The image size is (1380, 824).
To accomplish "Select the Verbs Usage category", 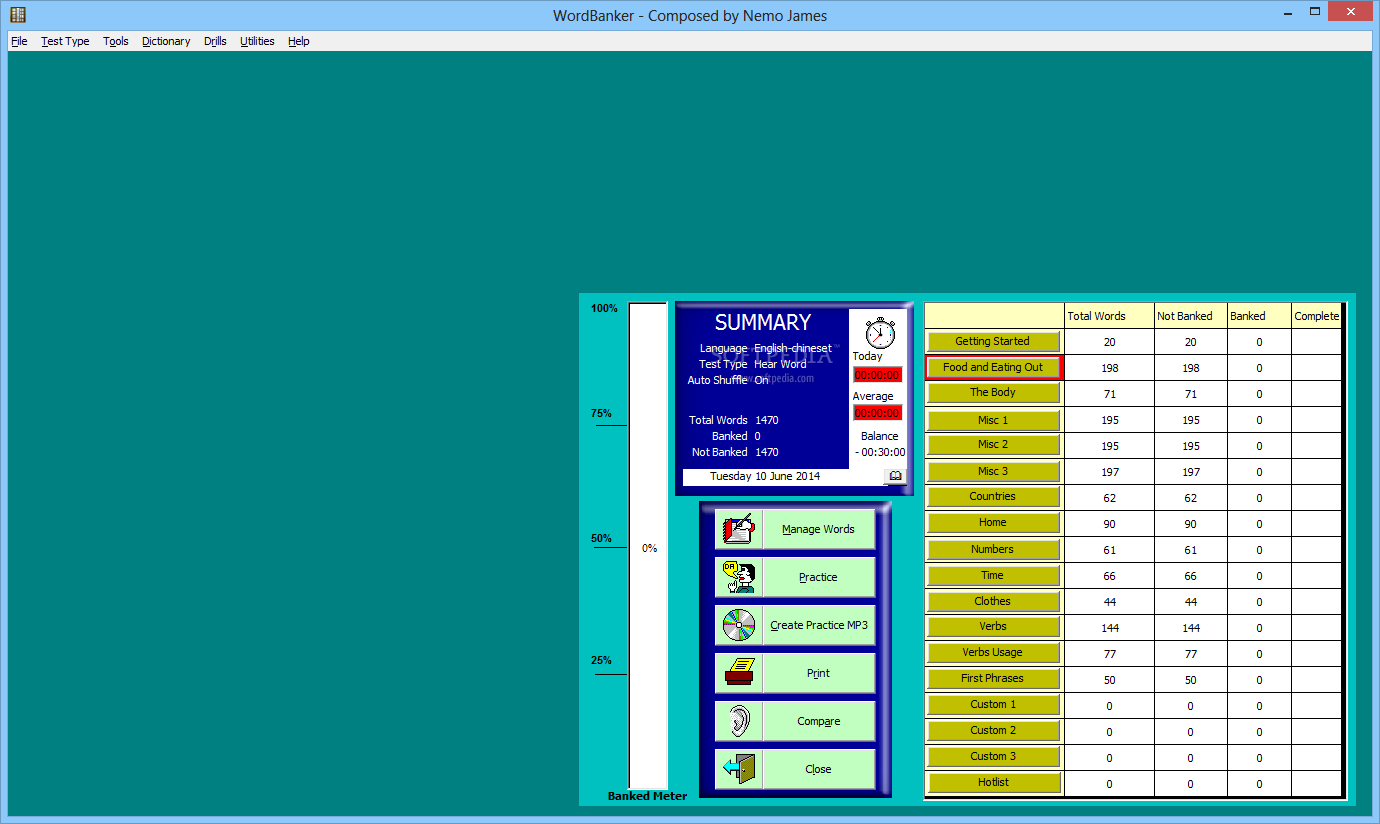I will 993,653.
